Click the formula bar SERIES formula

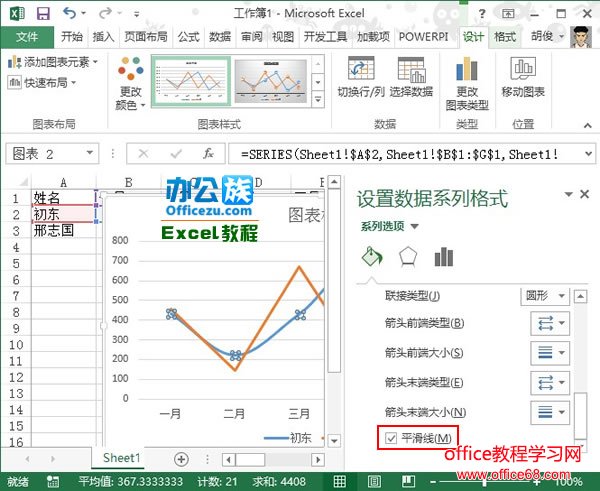[399, 154]
